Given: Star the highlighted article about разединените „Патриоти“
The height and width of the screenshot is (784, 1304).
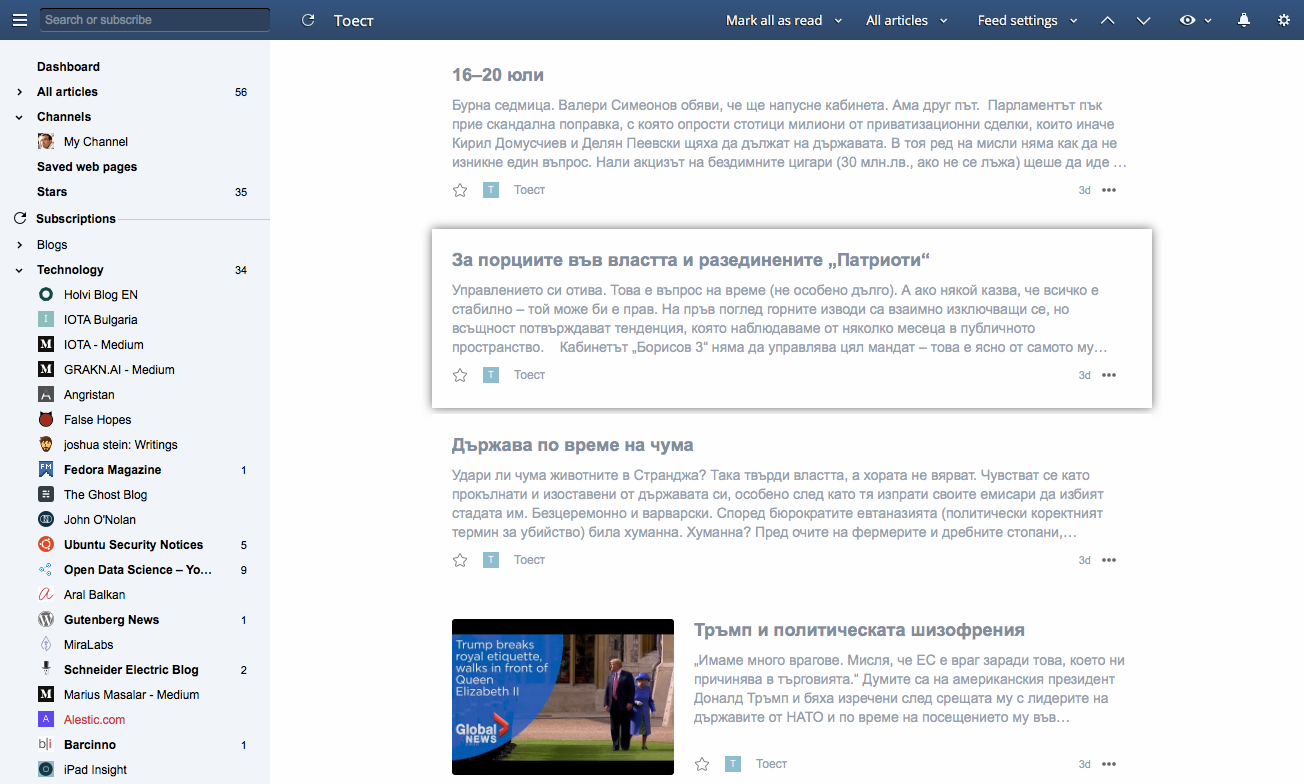Looking at the screenshot, I should 460,375.
